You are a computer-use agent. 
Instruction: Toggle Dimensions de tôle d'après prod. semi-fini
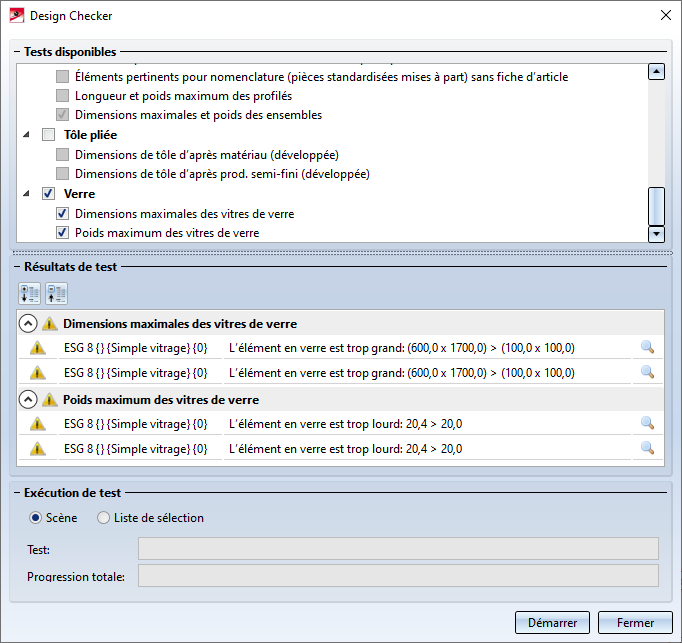pyautogui.click(x=62, y=174)
